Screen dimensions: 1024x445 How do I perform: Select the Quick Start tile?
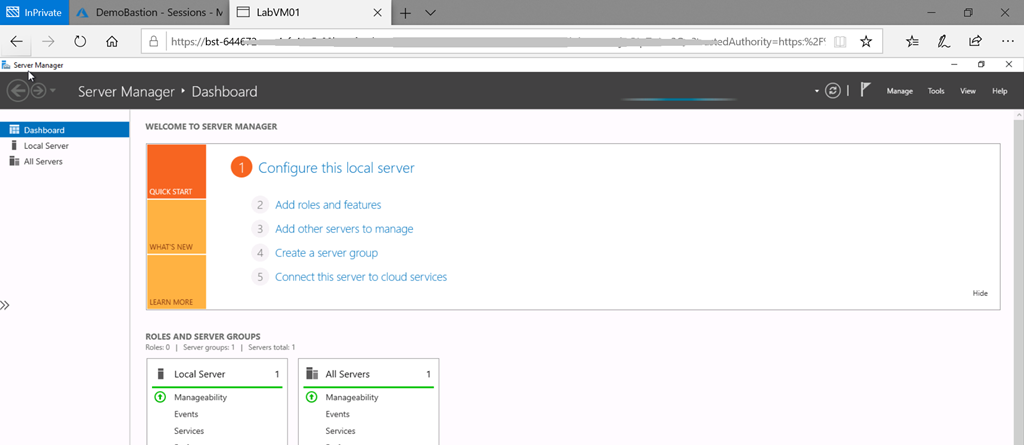176,171
